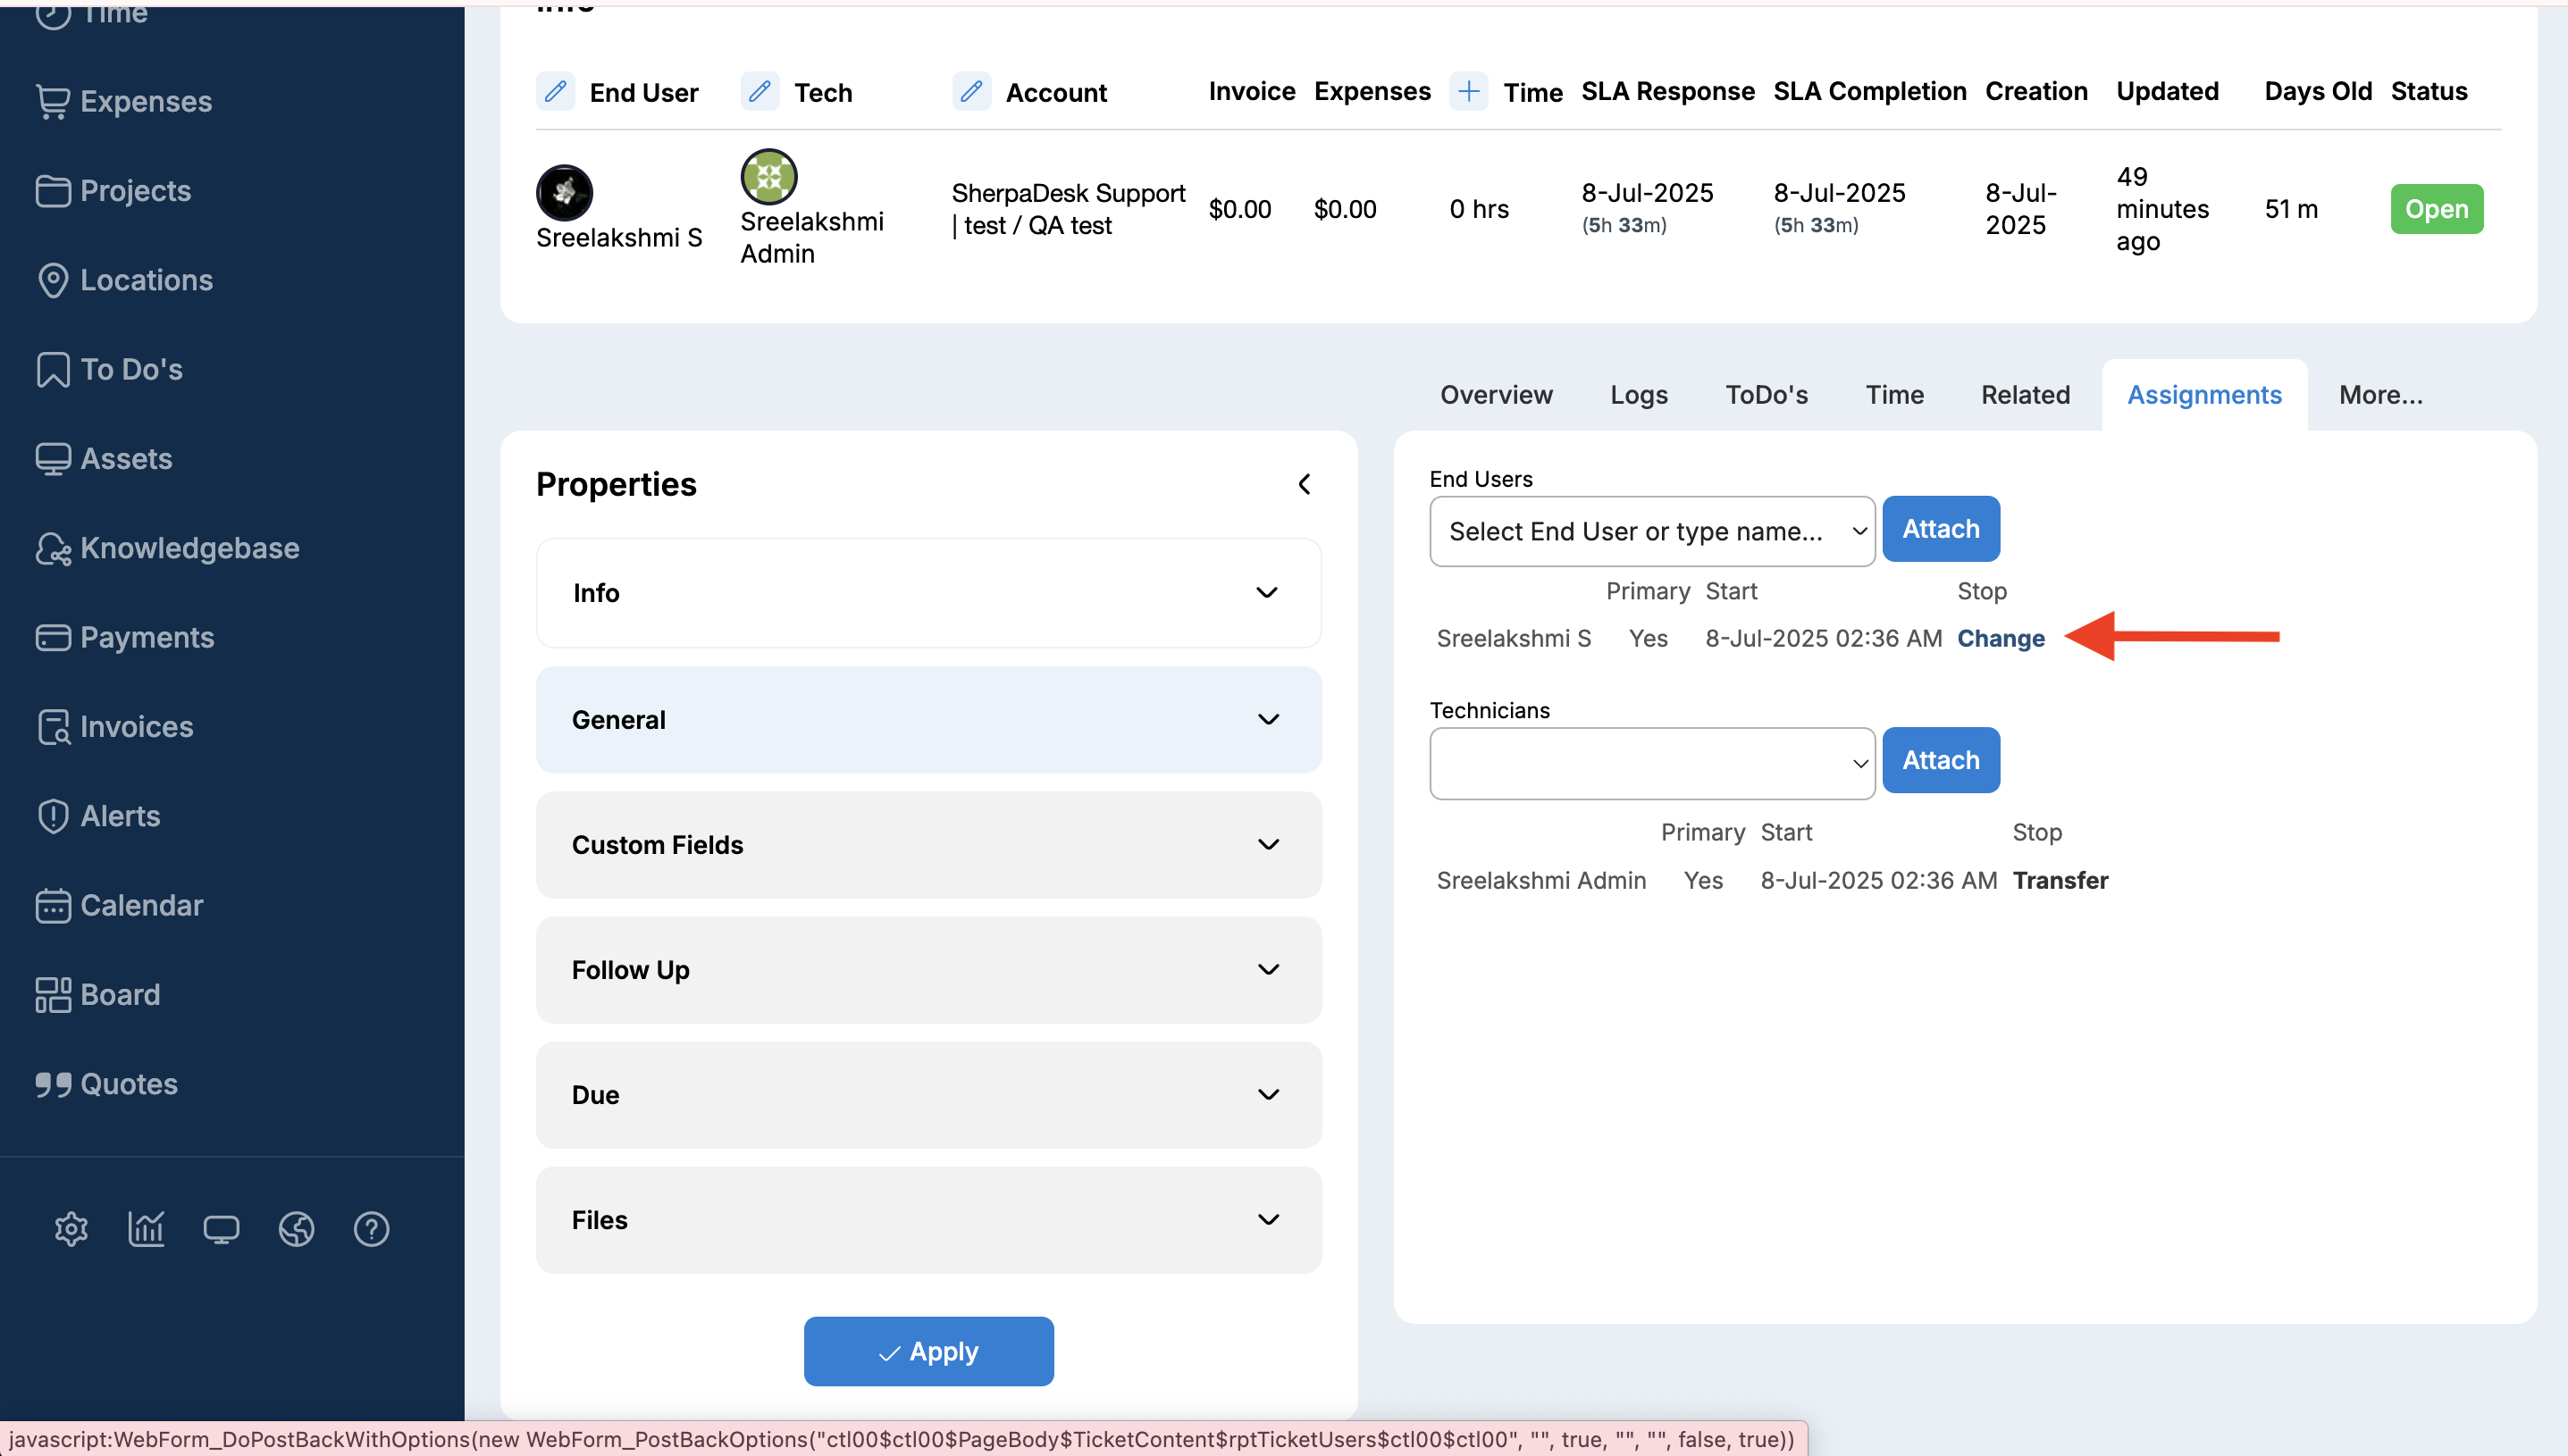The image size is (2568, 1456).
Task: Open the settings gear icon in sidebar
Action: point(71,1228)
